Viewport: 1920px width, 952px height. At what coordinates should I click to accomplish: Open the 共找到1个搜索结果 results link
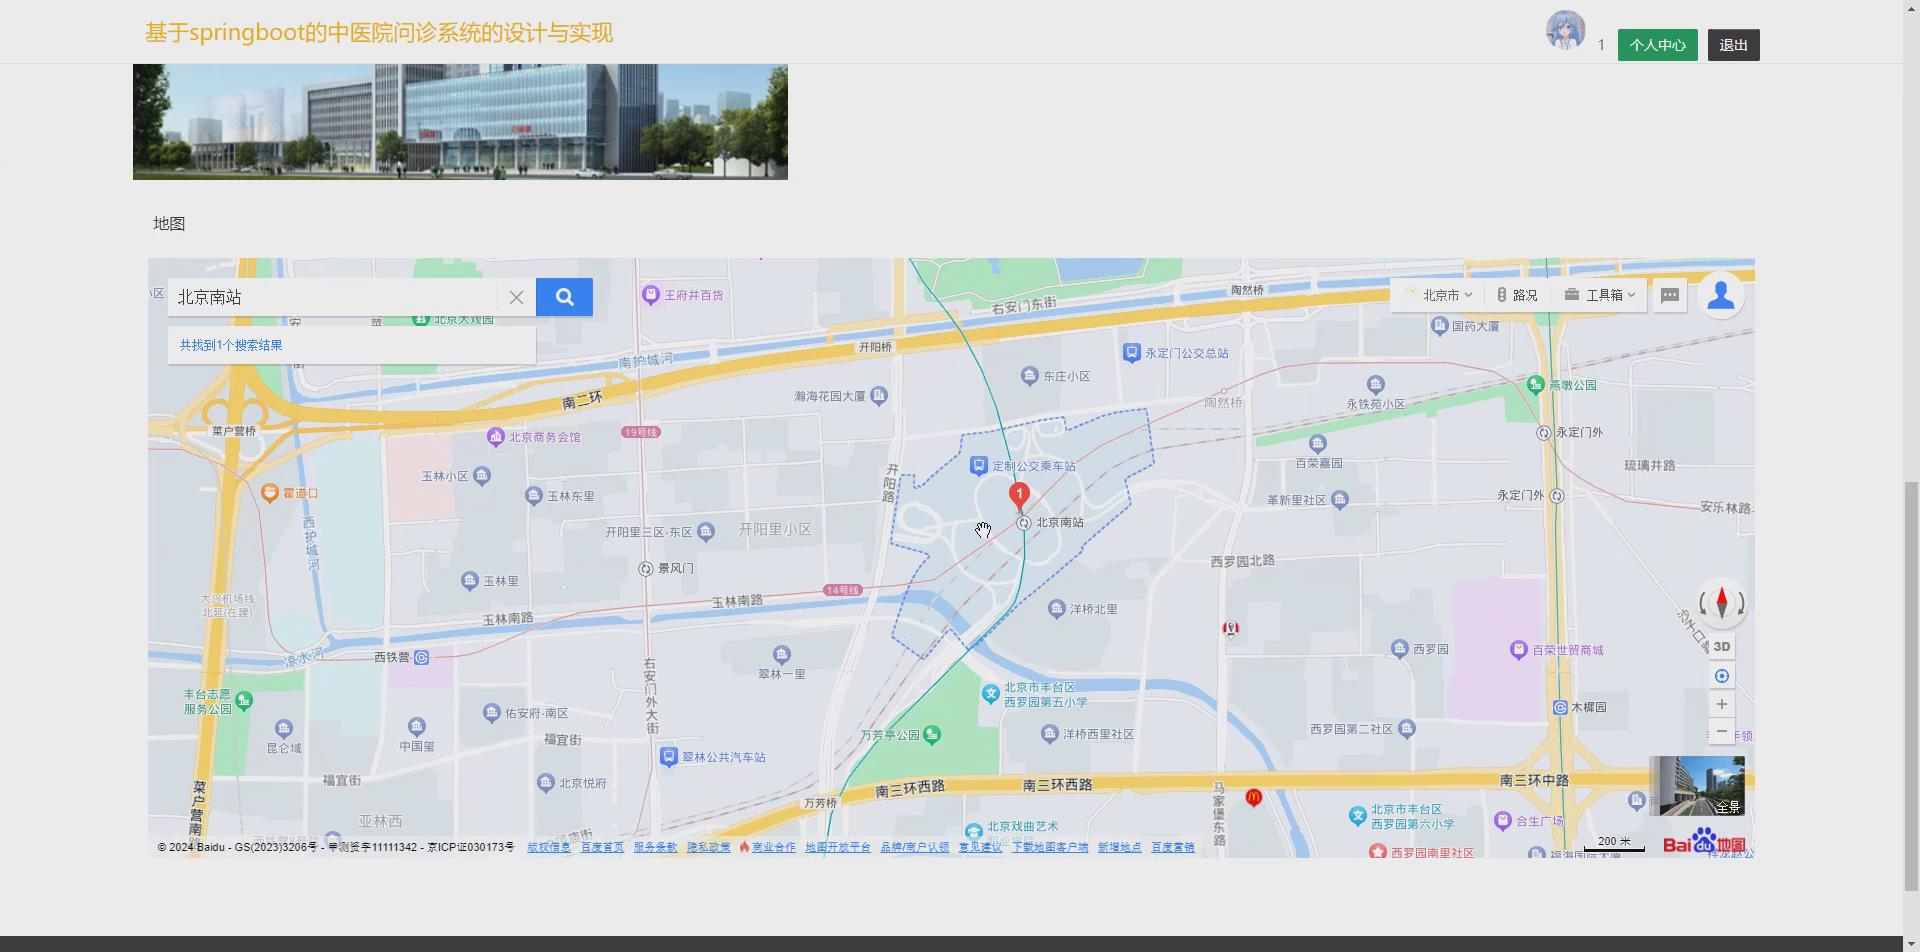tap(231, 345)
